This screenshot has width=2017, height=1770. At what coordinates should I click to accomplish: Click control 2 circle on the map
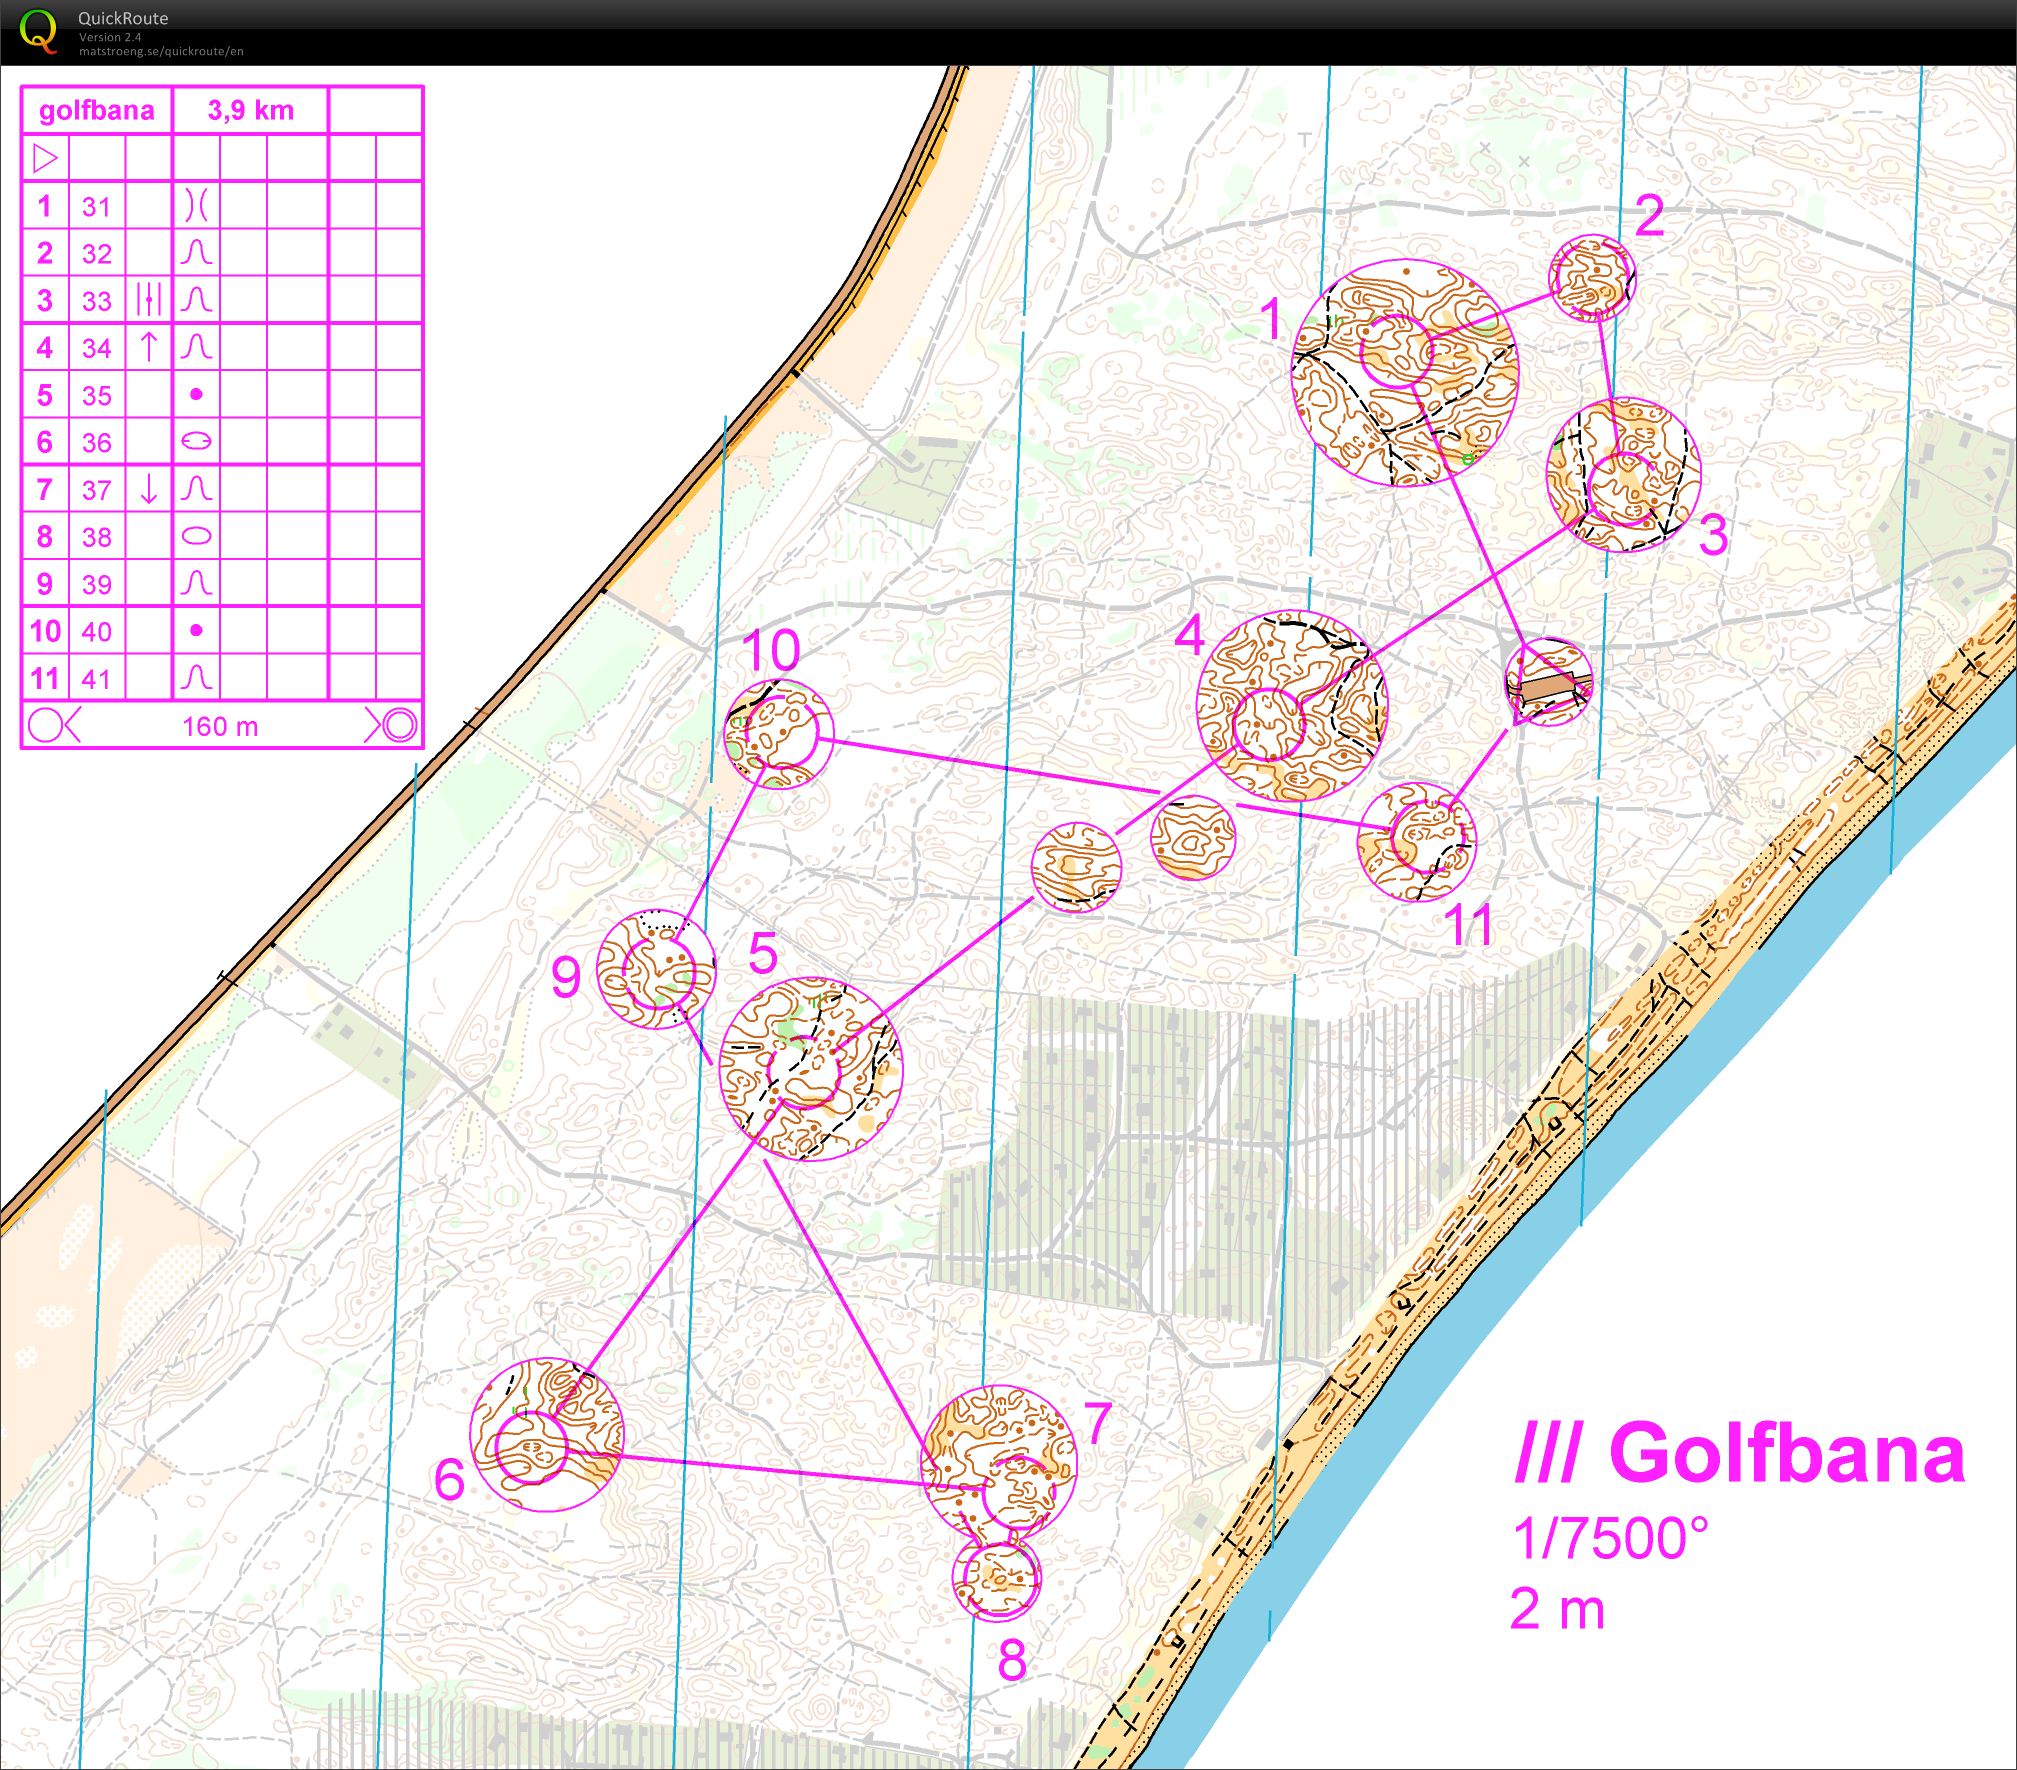[1592, 278]
